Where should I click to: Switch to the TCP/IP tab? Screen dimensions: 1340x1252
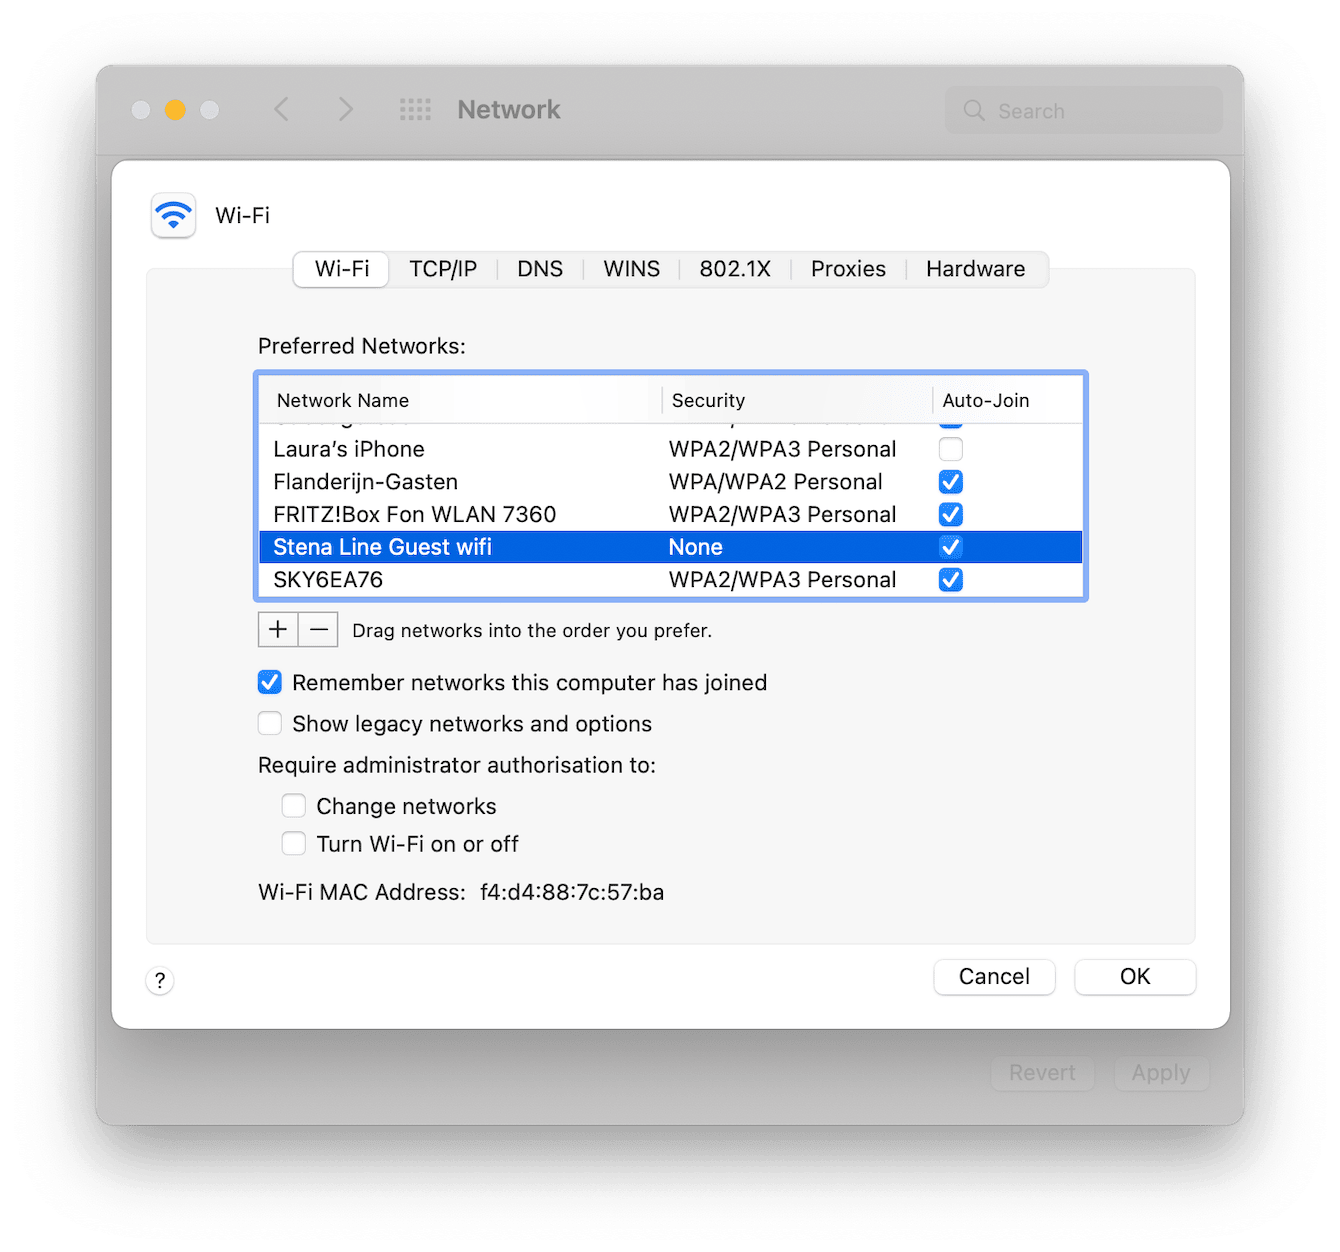[443, 268]
